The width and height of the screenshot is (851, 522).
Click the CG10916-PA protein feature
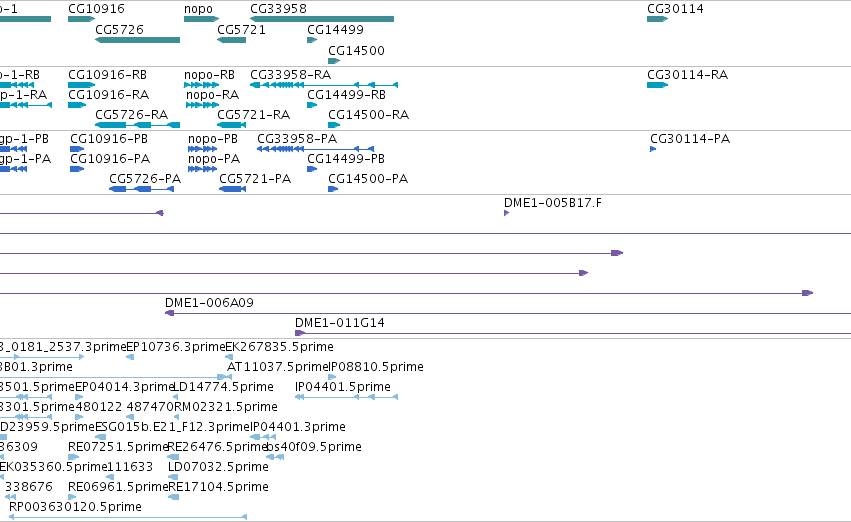coord(77,169)
